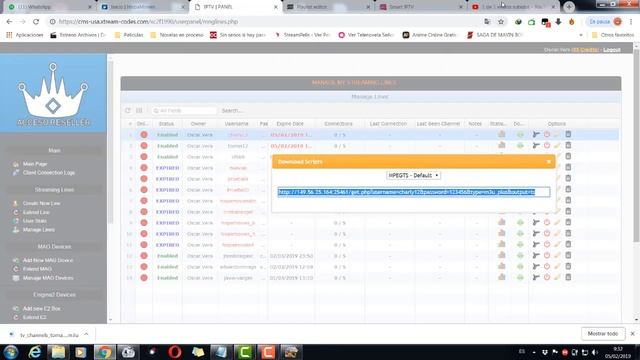Open a new browser tab
Image resolution: width=640 pixels, height=360 pixels.
[x=569, y=7]
